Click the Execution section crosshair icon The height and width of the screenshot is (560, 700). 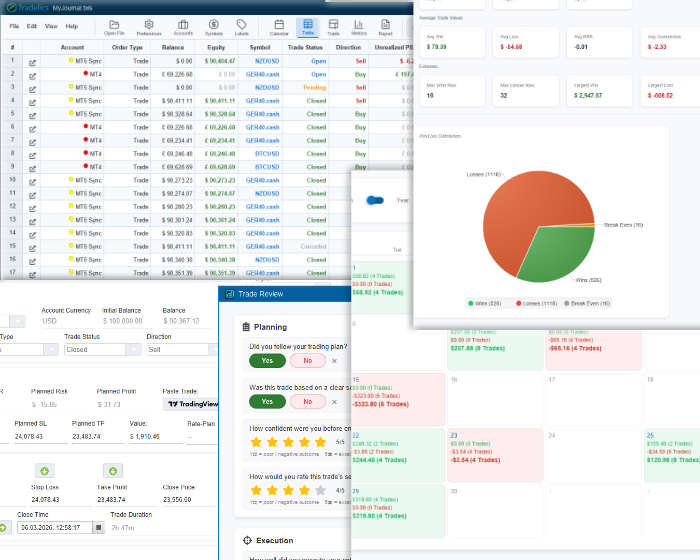tap(247, 540)
